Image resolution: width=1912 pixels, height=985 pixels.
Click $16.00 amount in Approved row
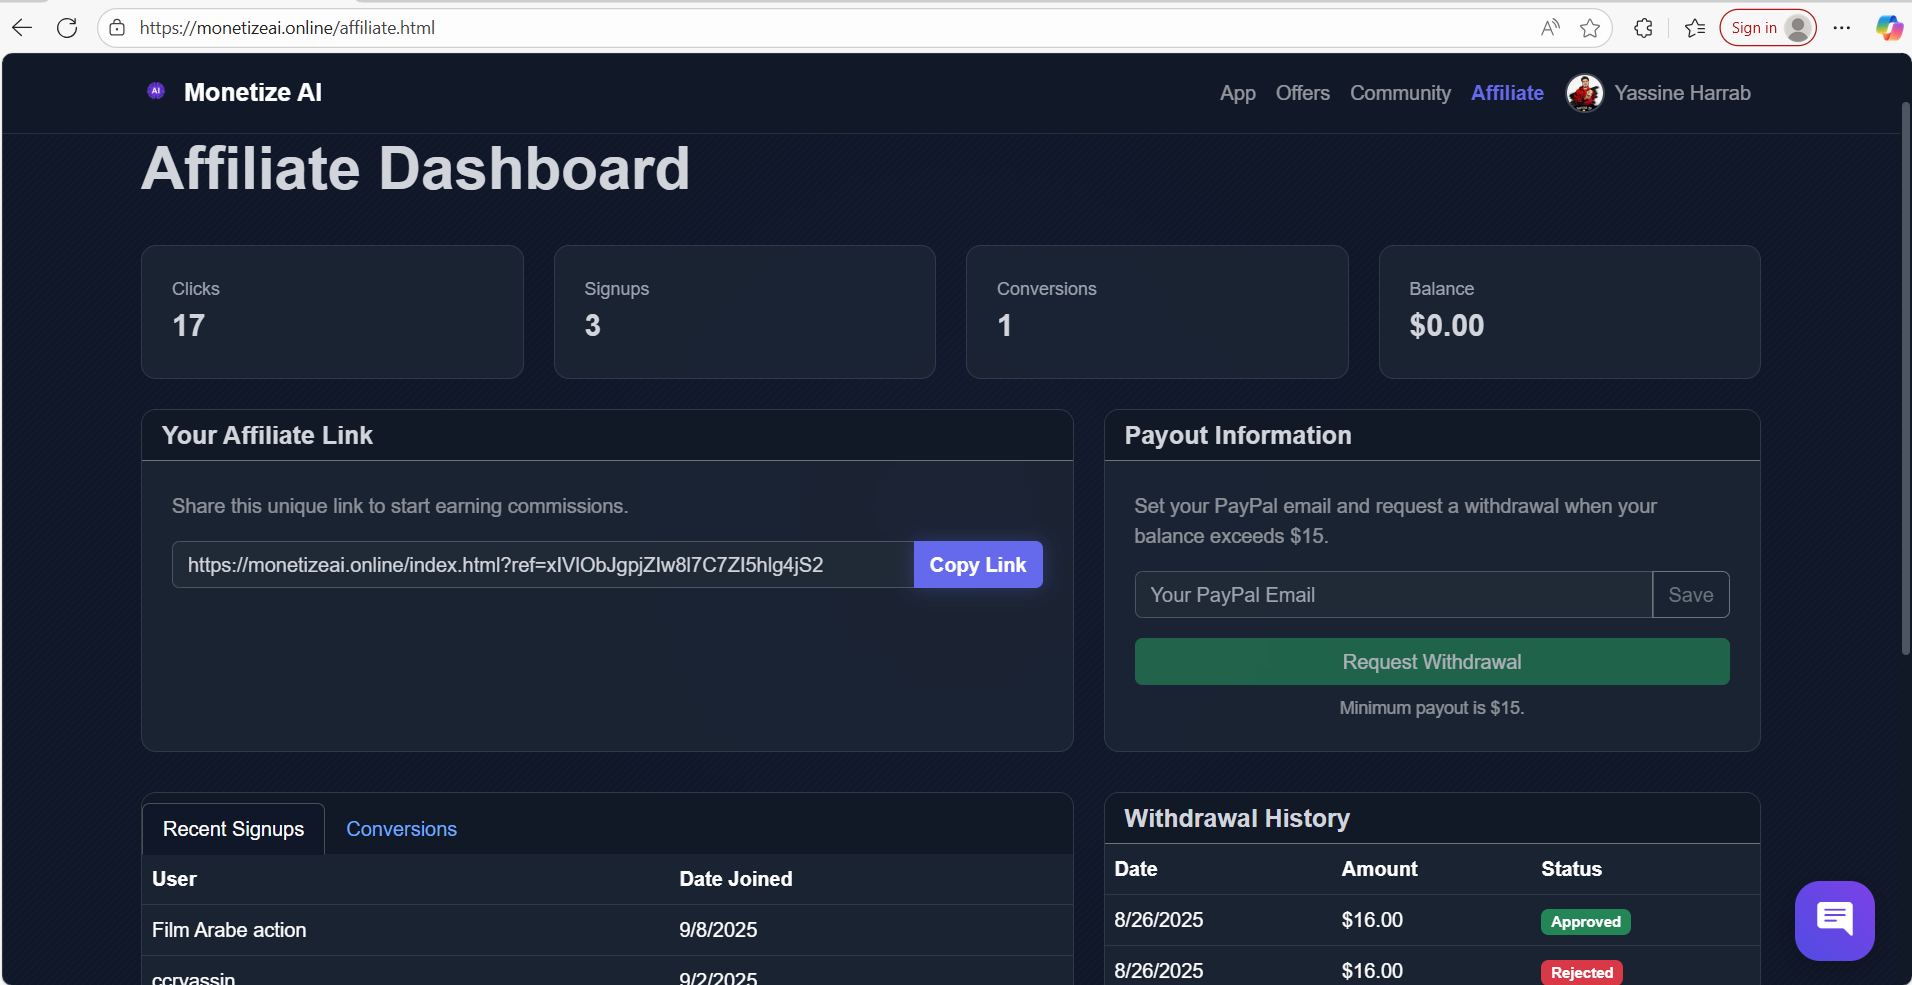point(1372,920)
